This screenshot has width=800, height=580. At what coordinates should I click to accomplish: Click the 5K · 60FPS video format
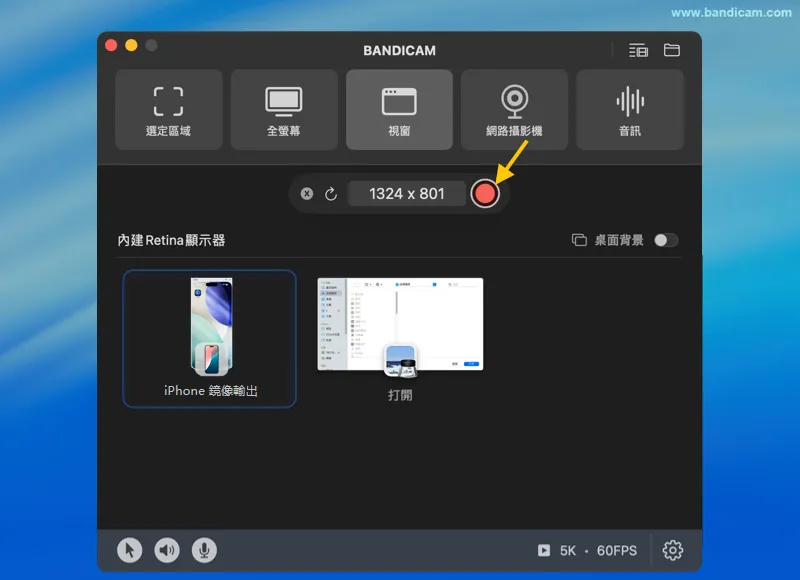tap(598, 550)
